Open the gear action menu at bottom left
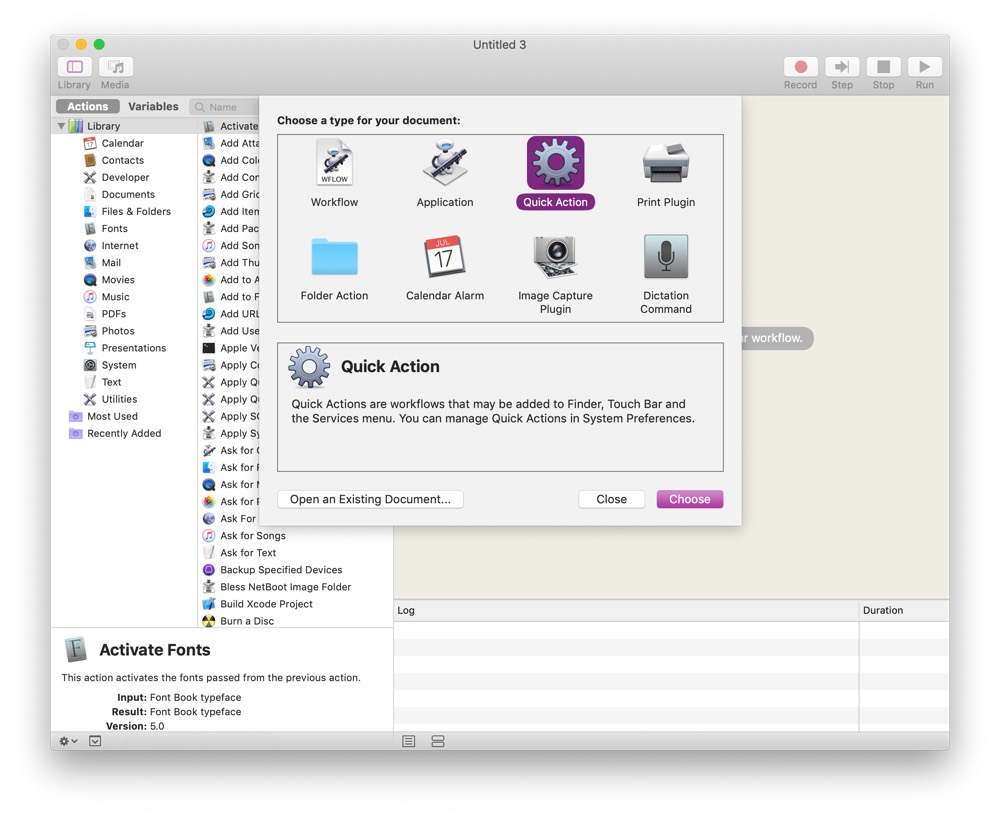The image size is (1000, 817). coord(63,741)
